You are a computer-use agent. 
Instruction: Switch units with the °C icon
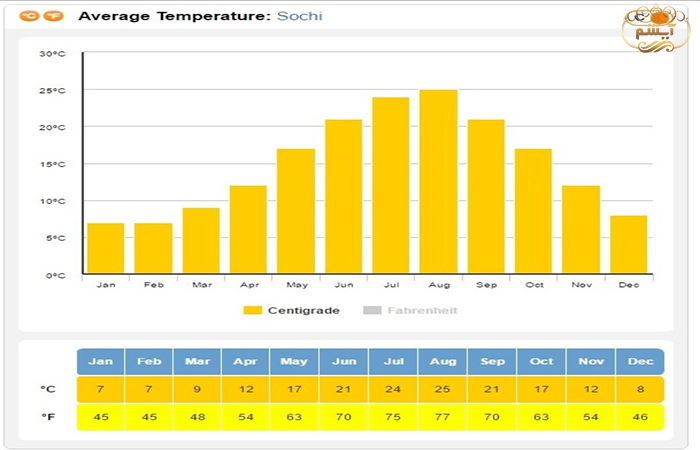[30, 16]
